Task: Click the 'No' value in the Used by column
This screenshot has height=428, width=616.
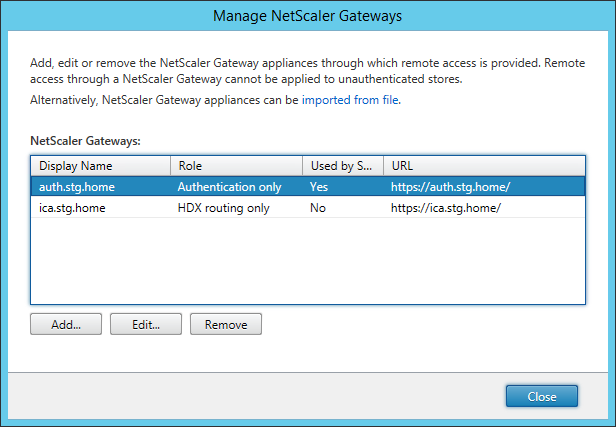Action: tap(318, 208)
